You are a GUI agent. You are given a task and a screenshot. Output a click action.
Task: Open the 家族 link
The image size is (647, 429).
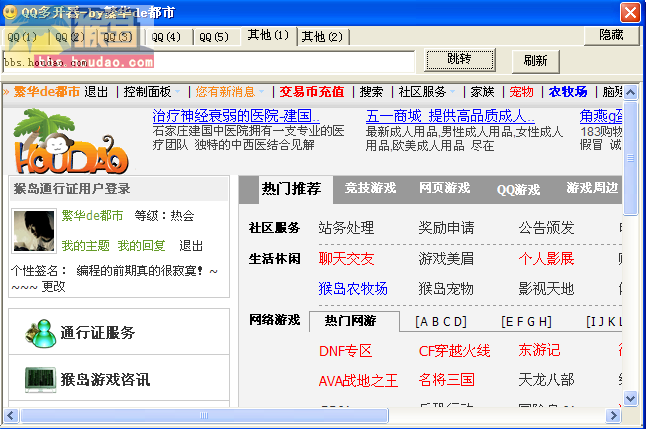coord(482,91)
